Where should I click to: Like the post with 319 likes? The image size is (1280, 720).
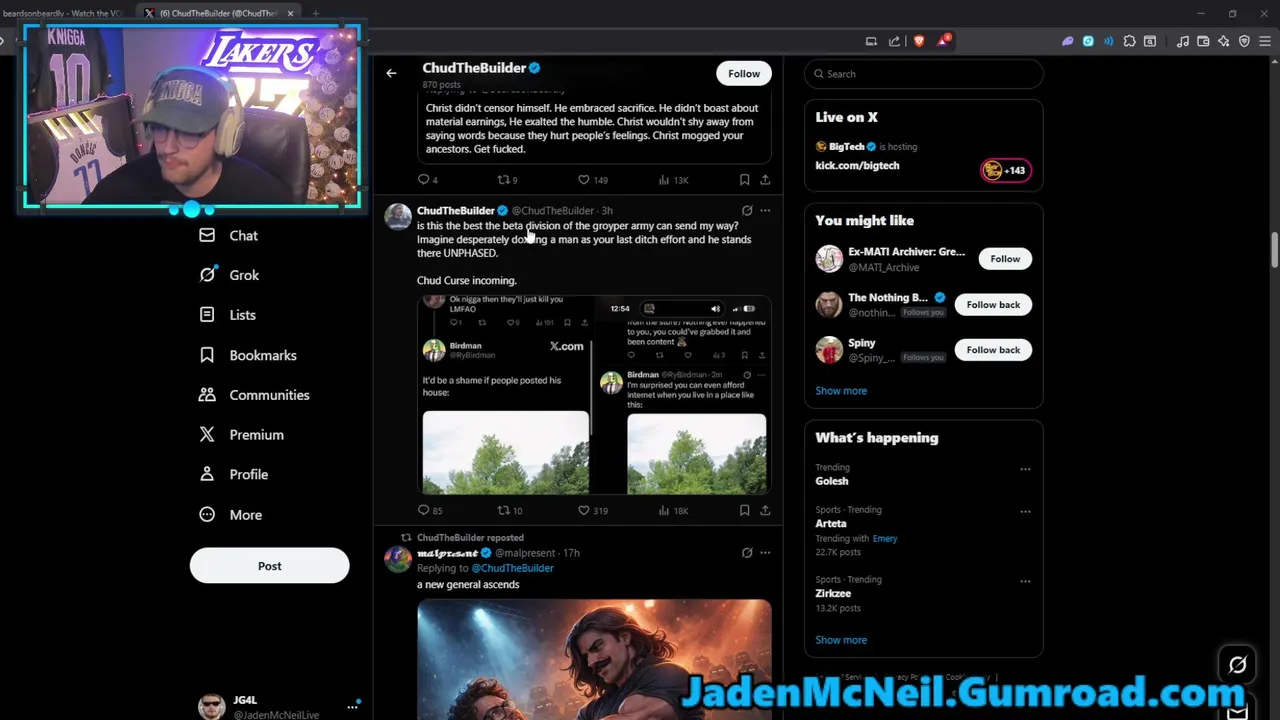point(584,510)
